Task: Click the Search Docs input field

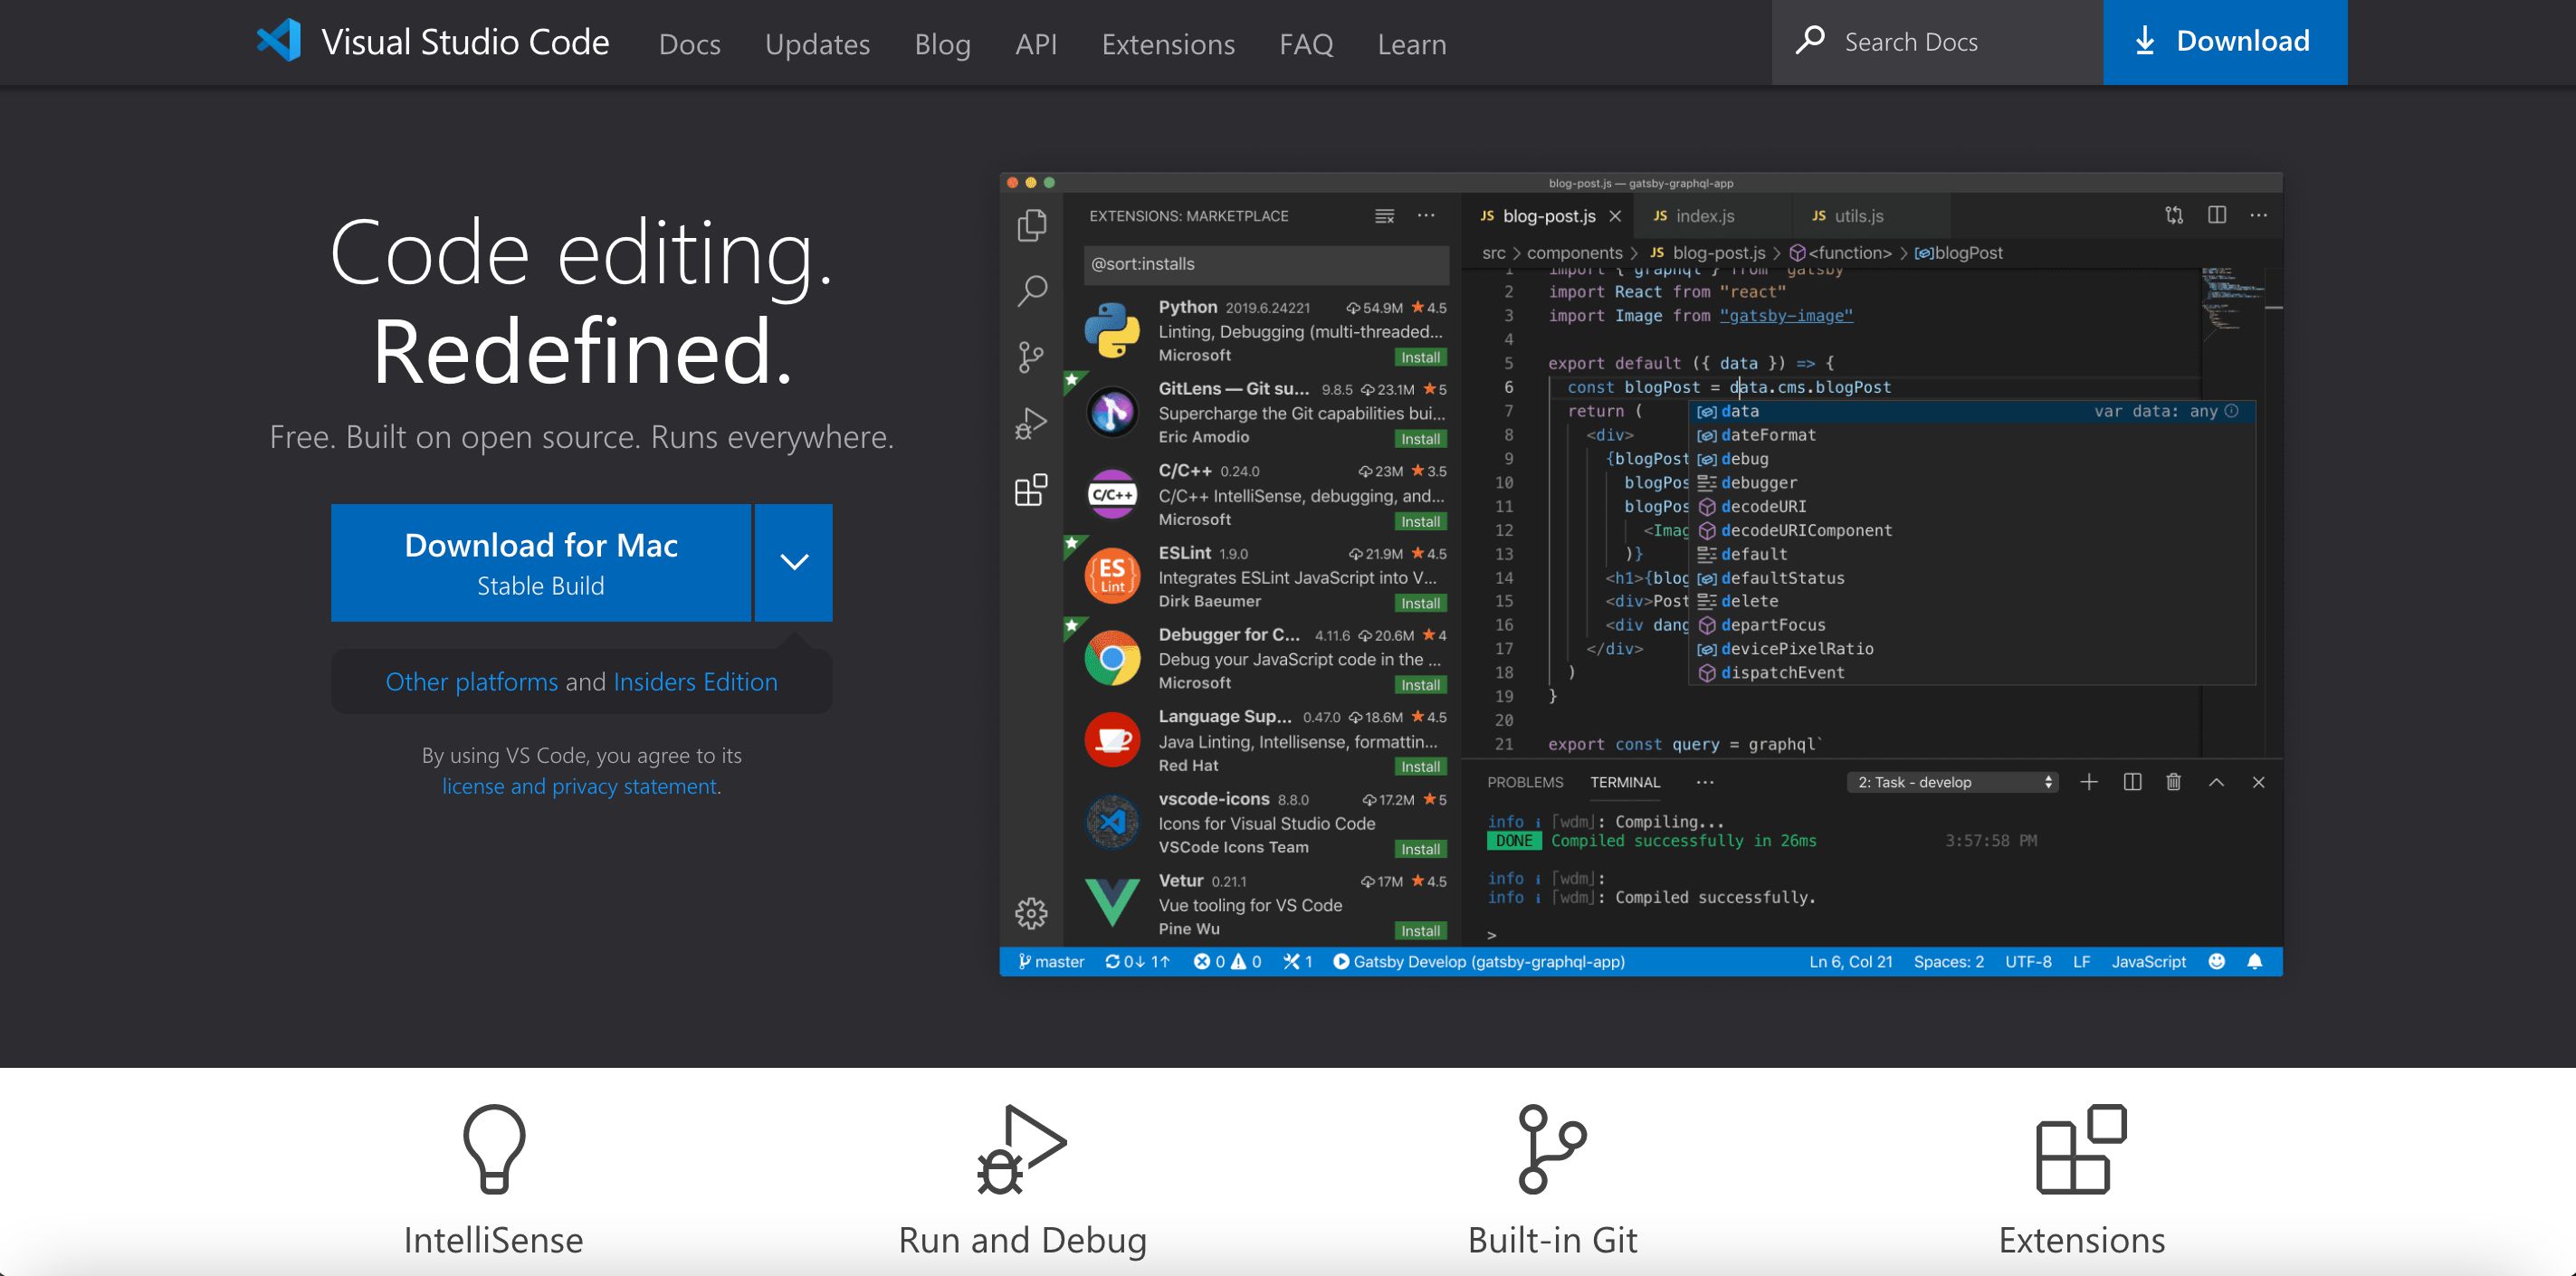Action: coord(1937,42)
